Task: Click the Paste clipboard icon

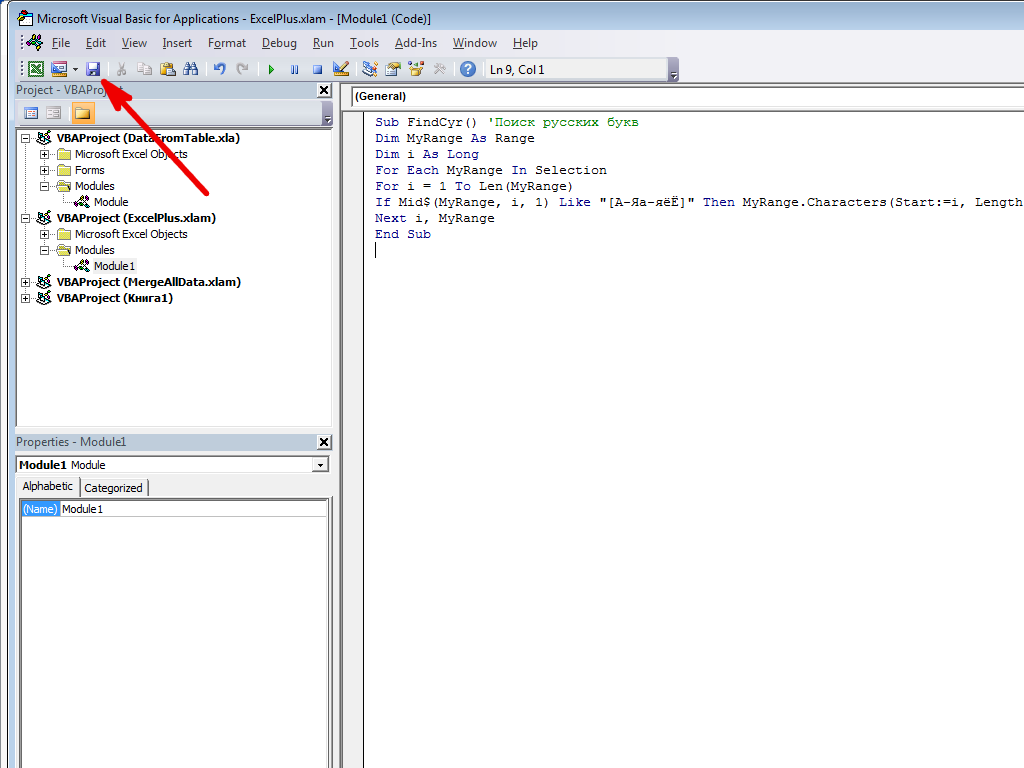Action: (168, 69)
